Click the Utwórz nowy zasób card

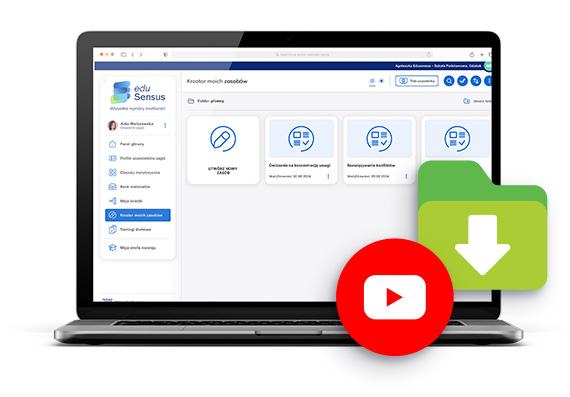coord(223,150)
